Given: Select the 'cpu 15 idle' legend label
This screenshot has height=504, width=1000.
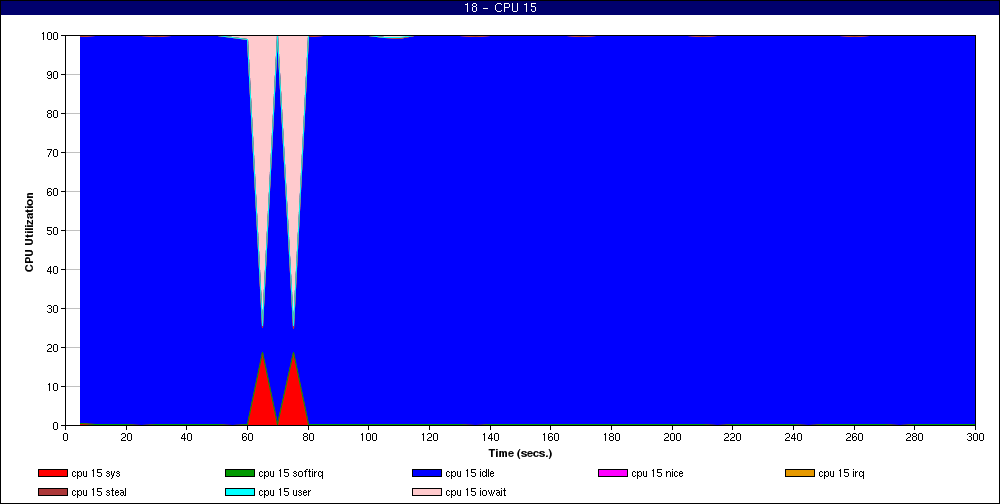Looking at the screenshot, I should pyautogui.click(x=470, y=473).
